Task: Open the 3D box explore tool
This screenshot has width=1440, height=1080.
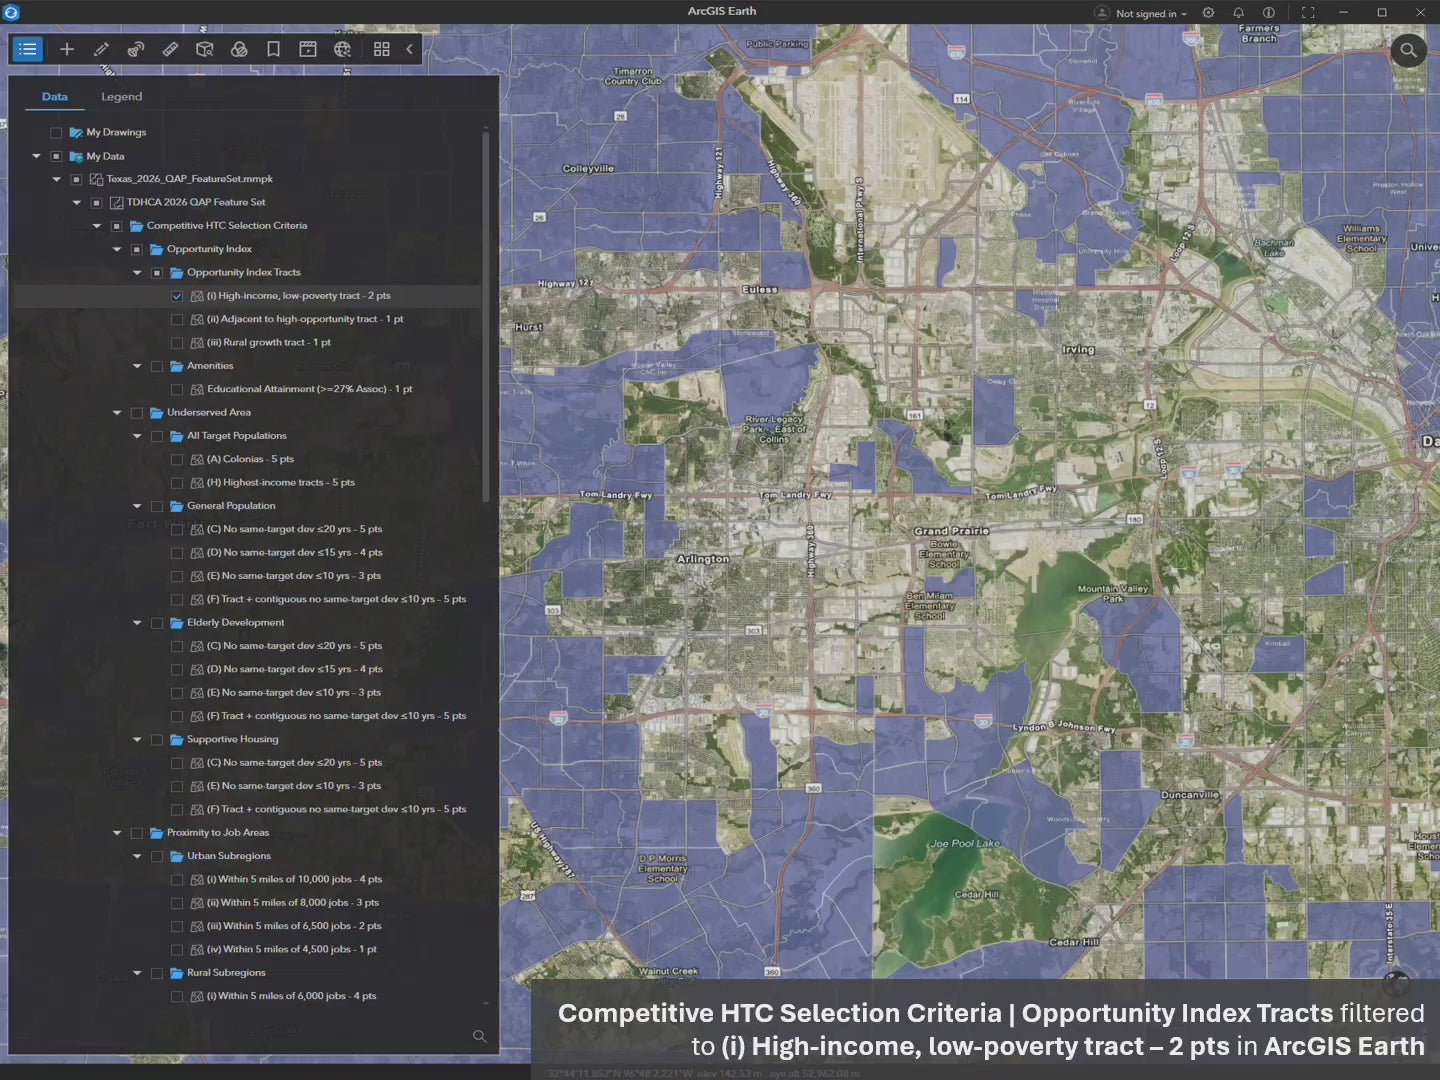Action: (204, 49)
